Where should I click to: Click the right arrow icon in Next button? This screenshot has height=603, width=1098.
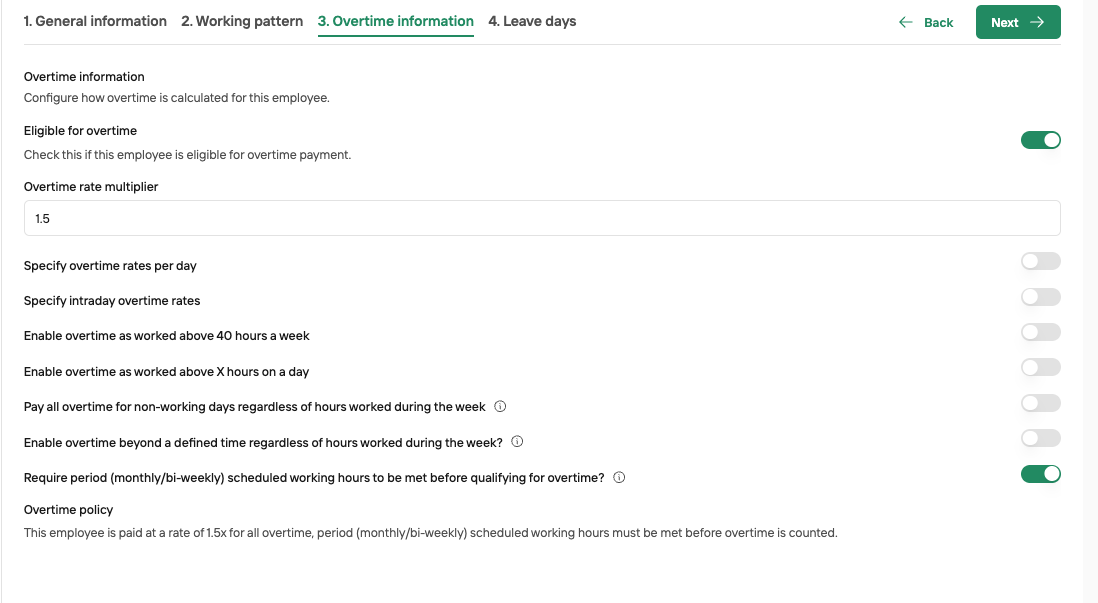click(1037, 22)
